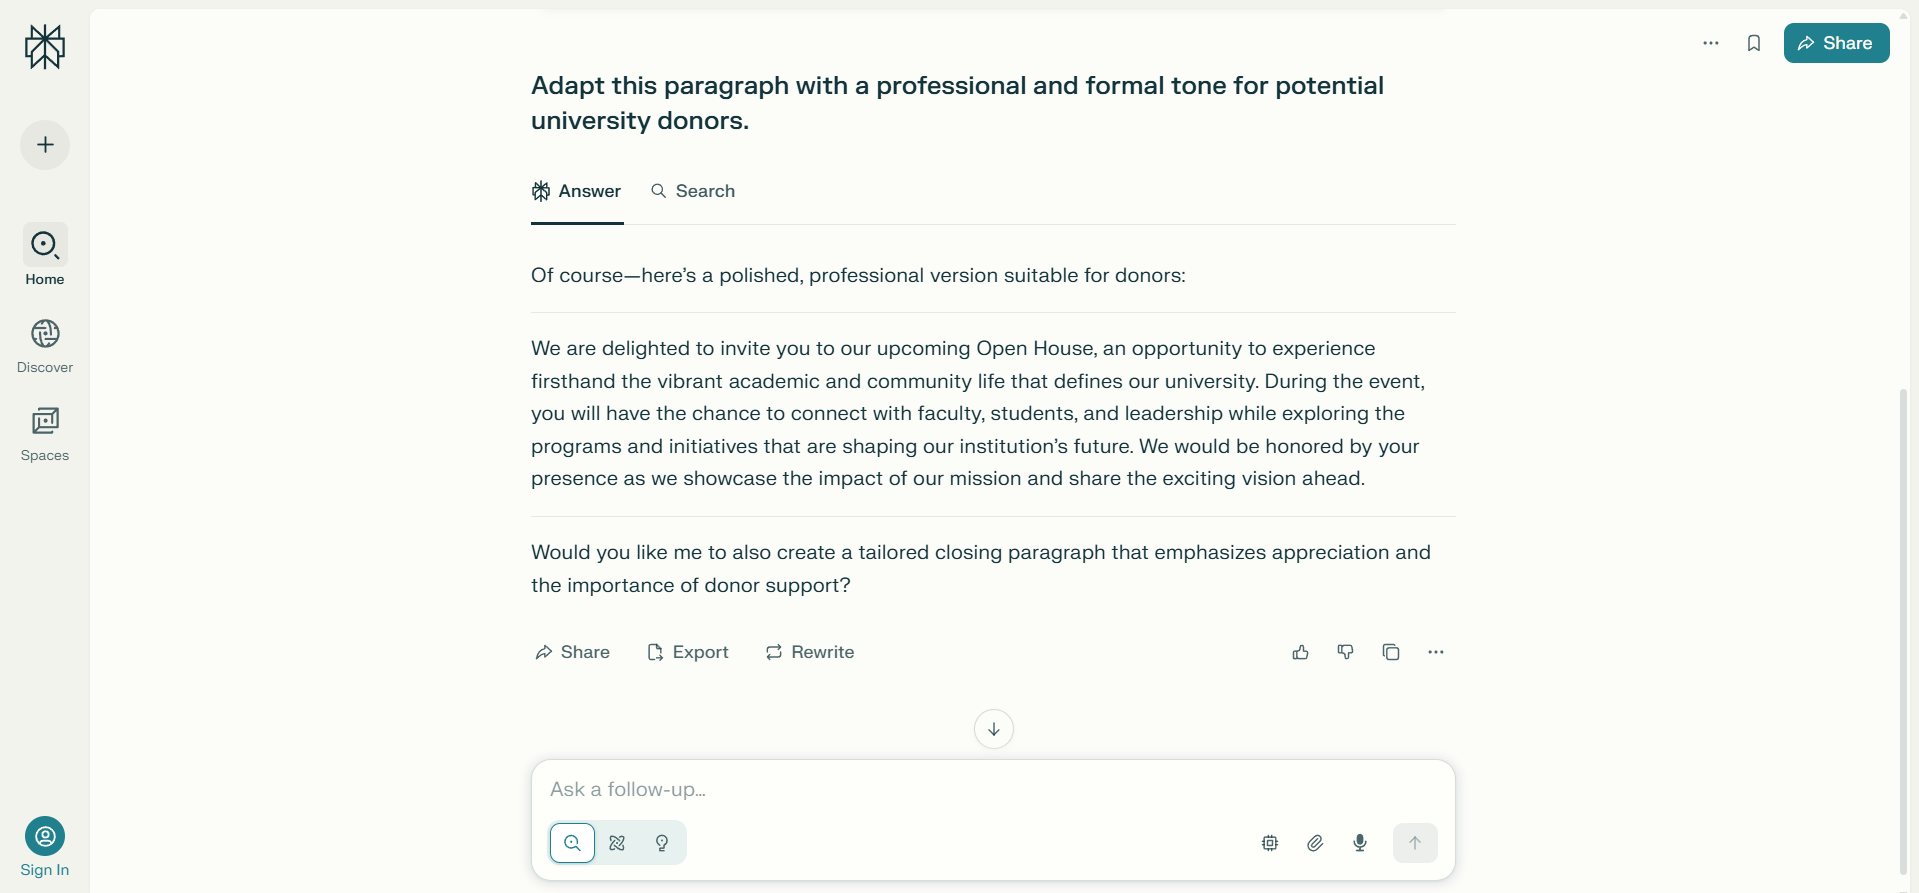This screenshot has width=1919, height=893.
Task: Open the answer's more actions menu
Action: click(1436, 652)
